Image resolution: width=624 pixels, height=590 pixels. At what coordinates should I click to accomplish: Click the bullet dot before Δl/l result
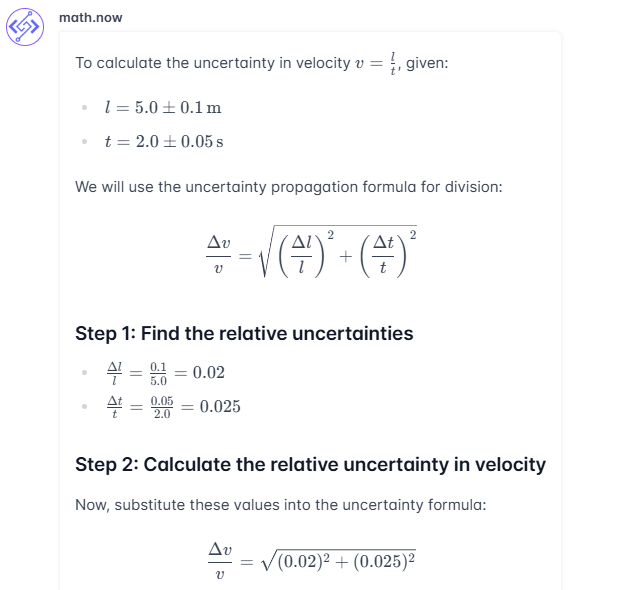tap(86, 373)
